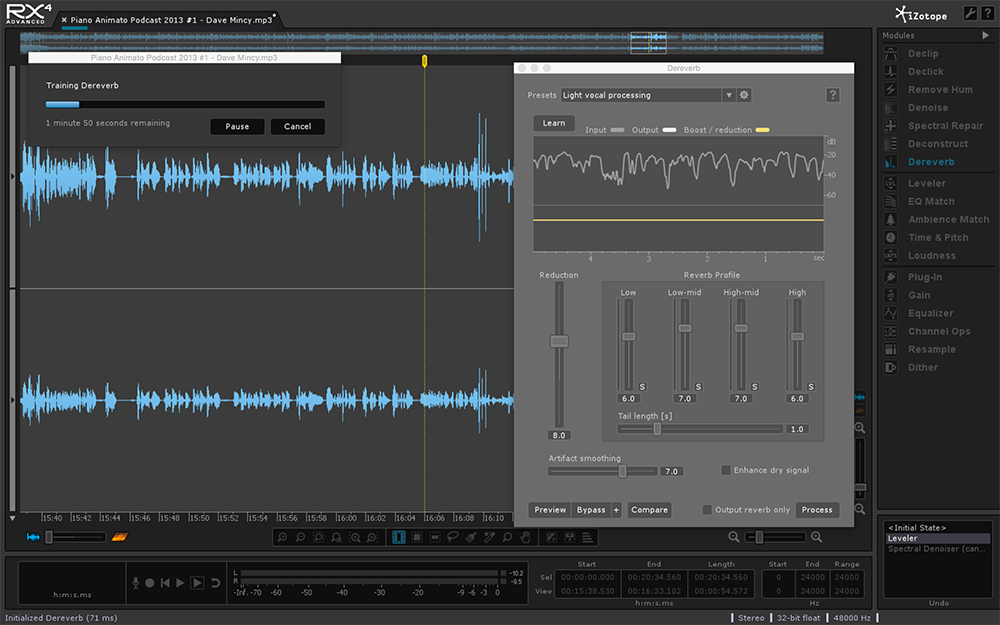The height and width of the screenshot is (625, 1000).
Task: Open the Denoise module
Action: tap(928, 108)
